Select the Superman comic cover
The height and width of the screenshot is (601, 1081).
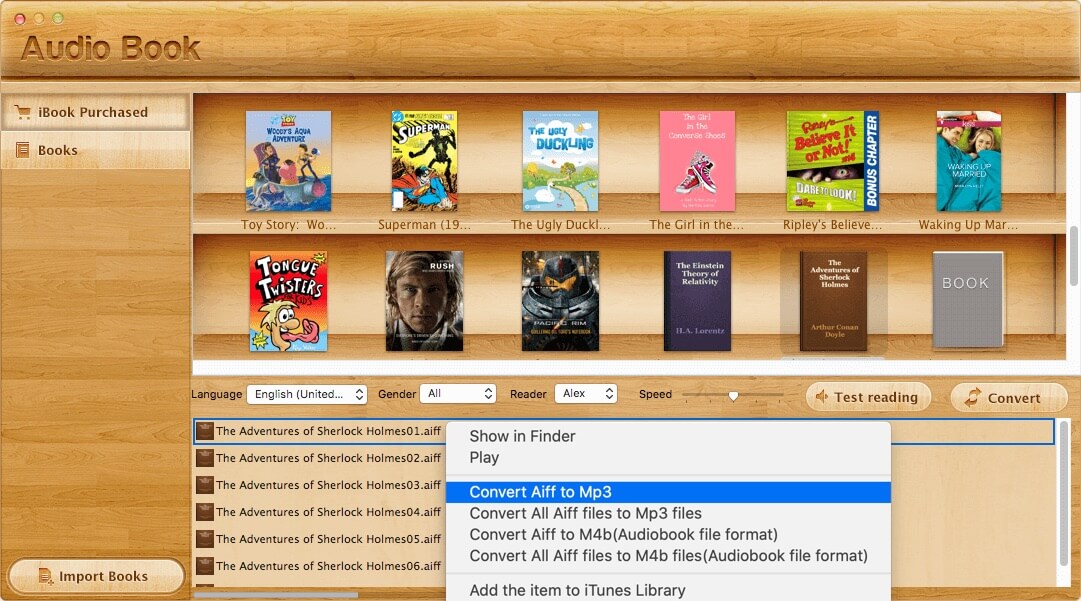pos(424,161)
